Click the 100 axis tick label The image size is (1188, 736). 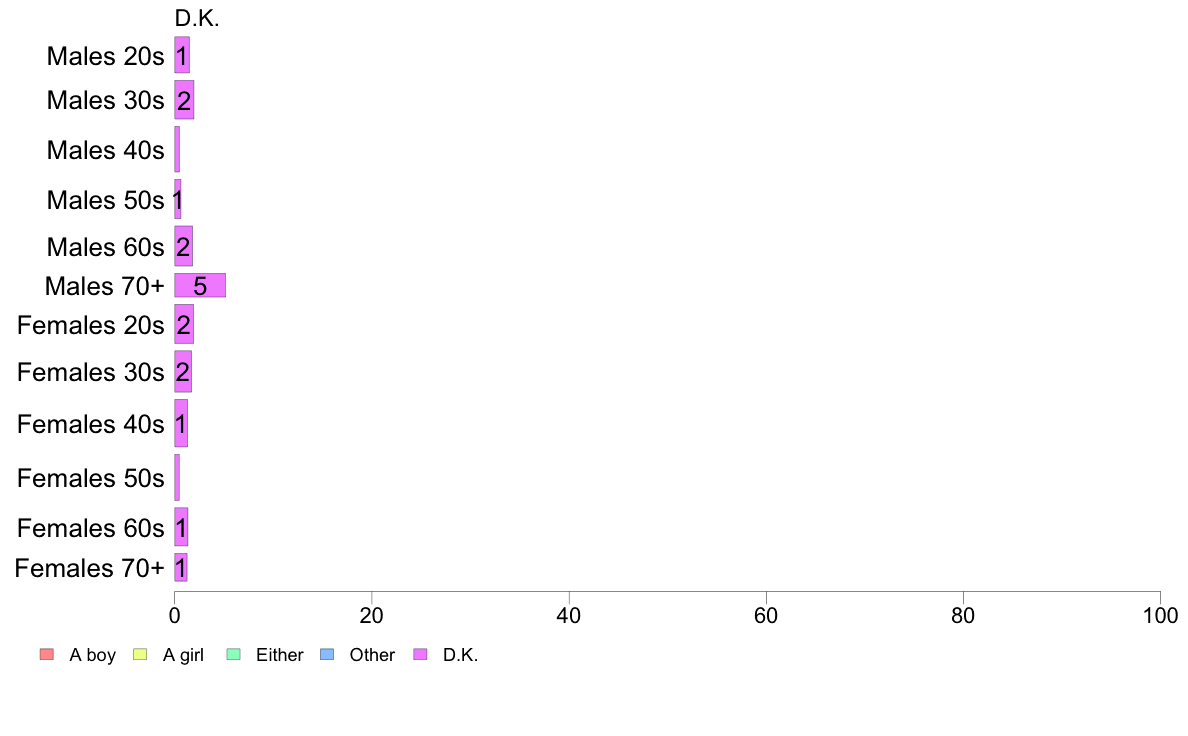tap(1160, 615)
